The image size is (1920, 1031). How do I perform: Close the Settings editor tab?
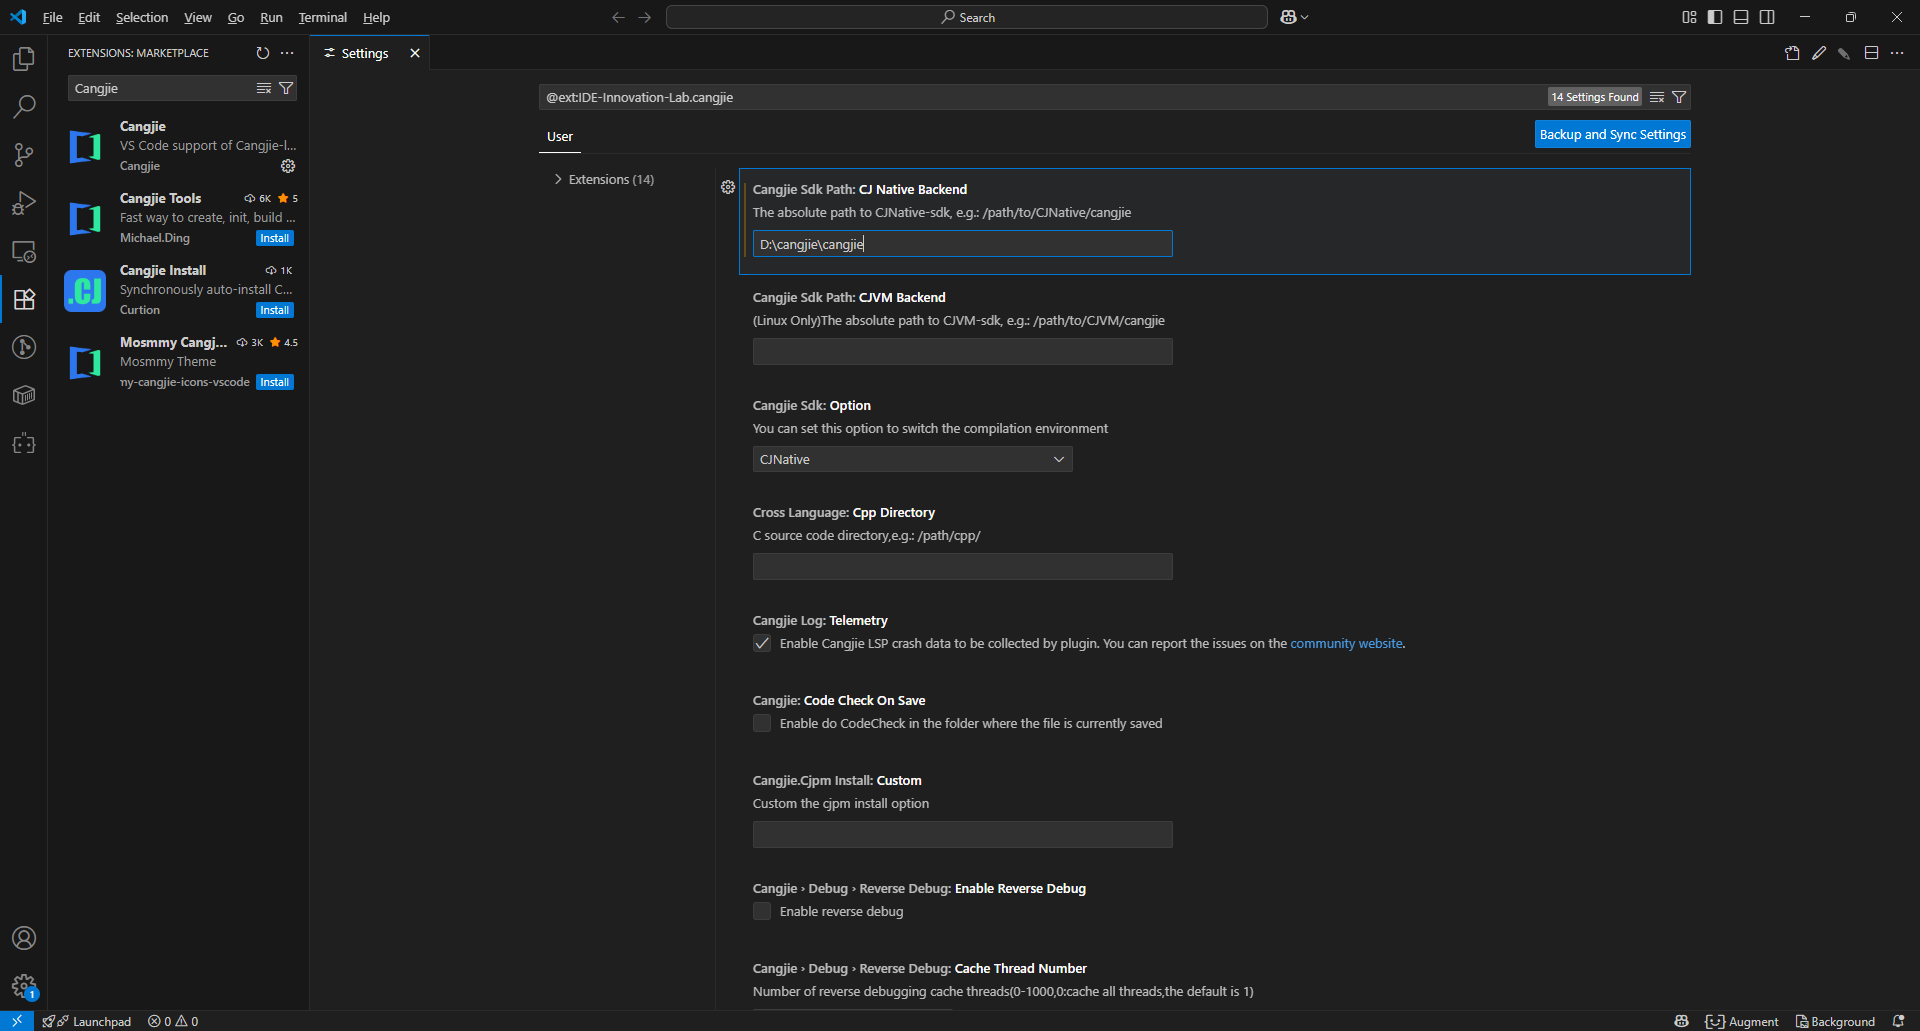(x=414, y=53)
